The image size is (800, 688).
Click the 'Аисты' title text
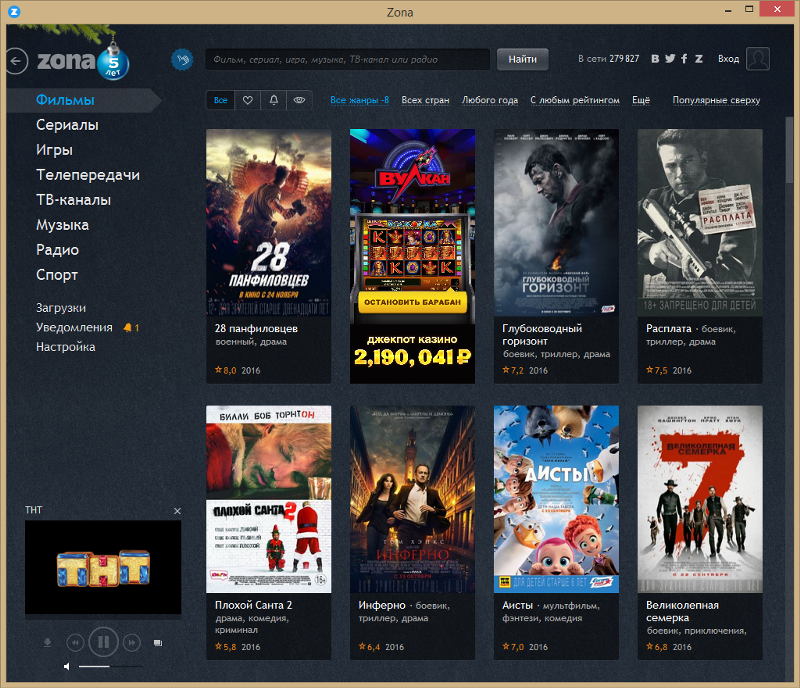pyautogui.click(x=517, y=605)
